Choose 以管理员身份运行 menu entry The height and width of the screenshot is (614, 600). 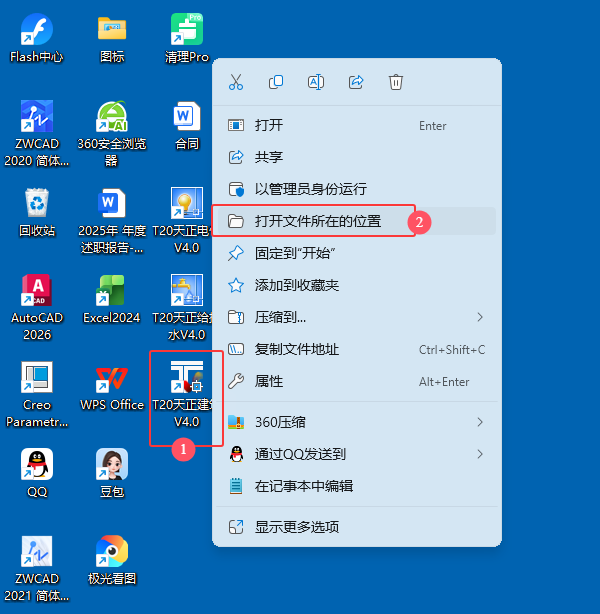pos(357,189)
